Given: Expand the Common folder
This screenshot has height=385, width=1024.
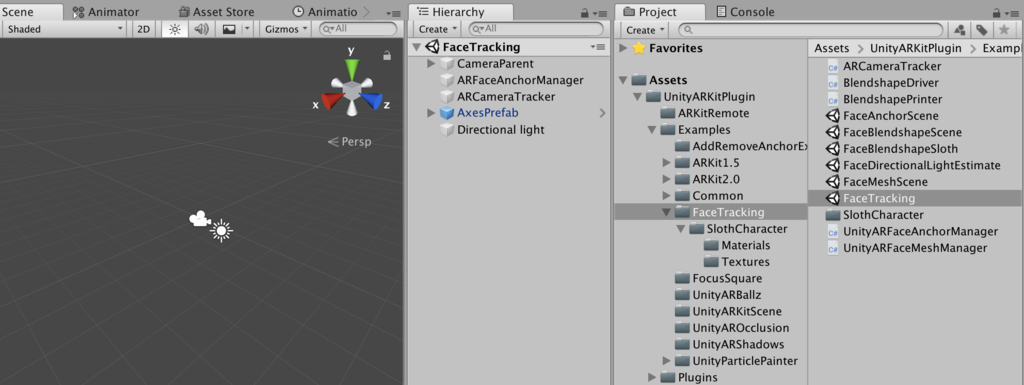Looking at the screenshot, I should tap(667, 196).
